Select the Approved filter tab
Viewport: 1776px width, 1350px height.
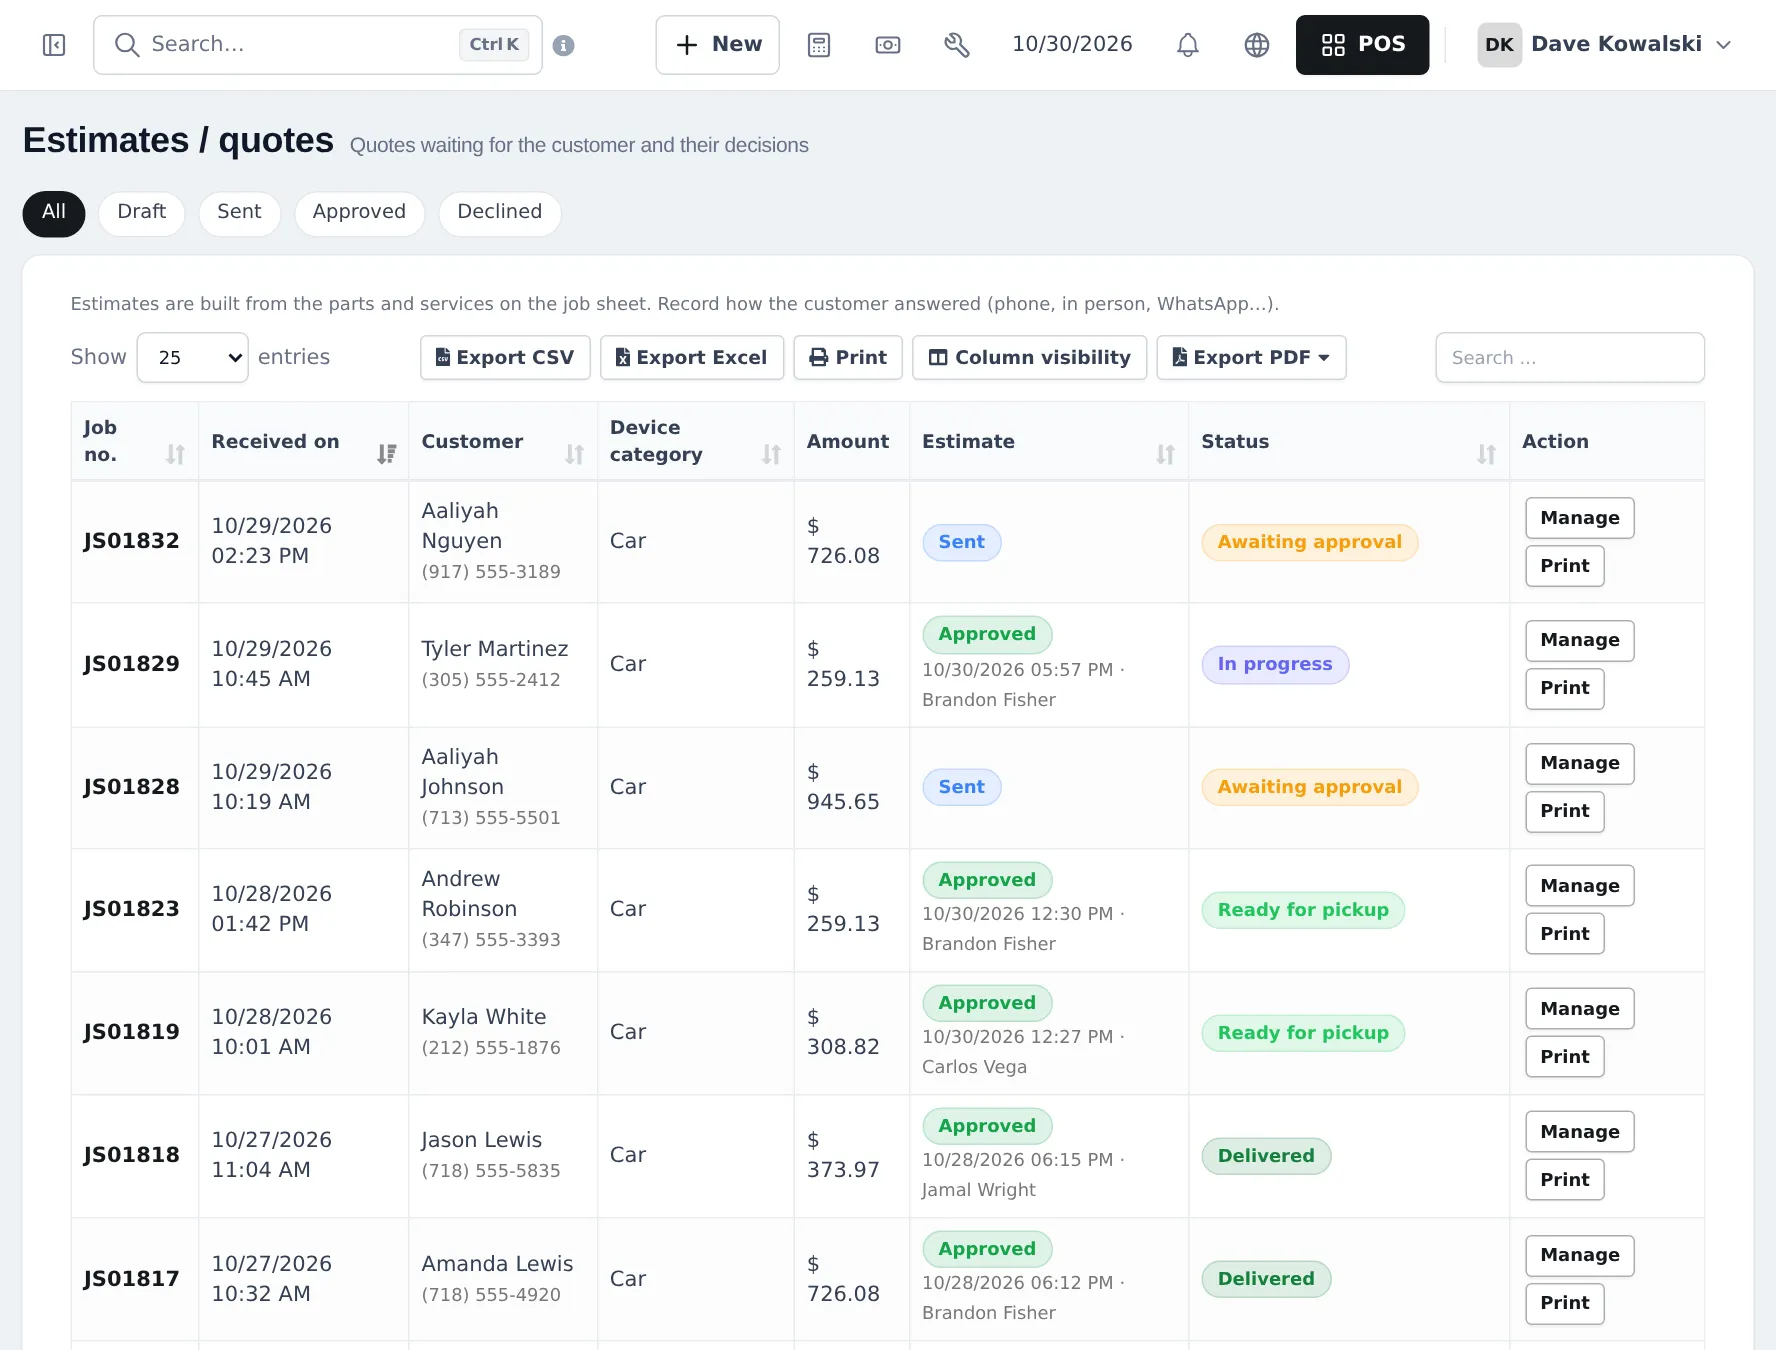coord(359,213)
